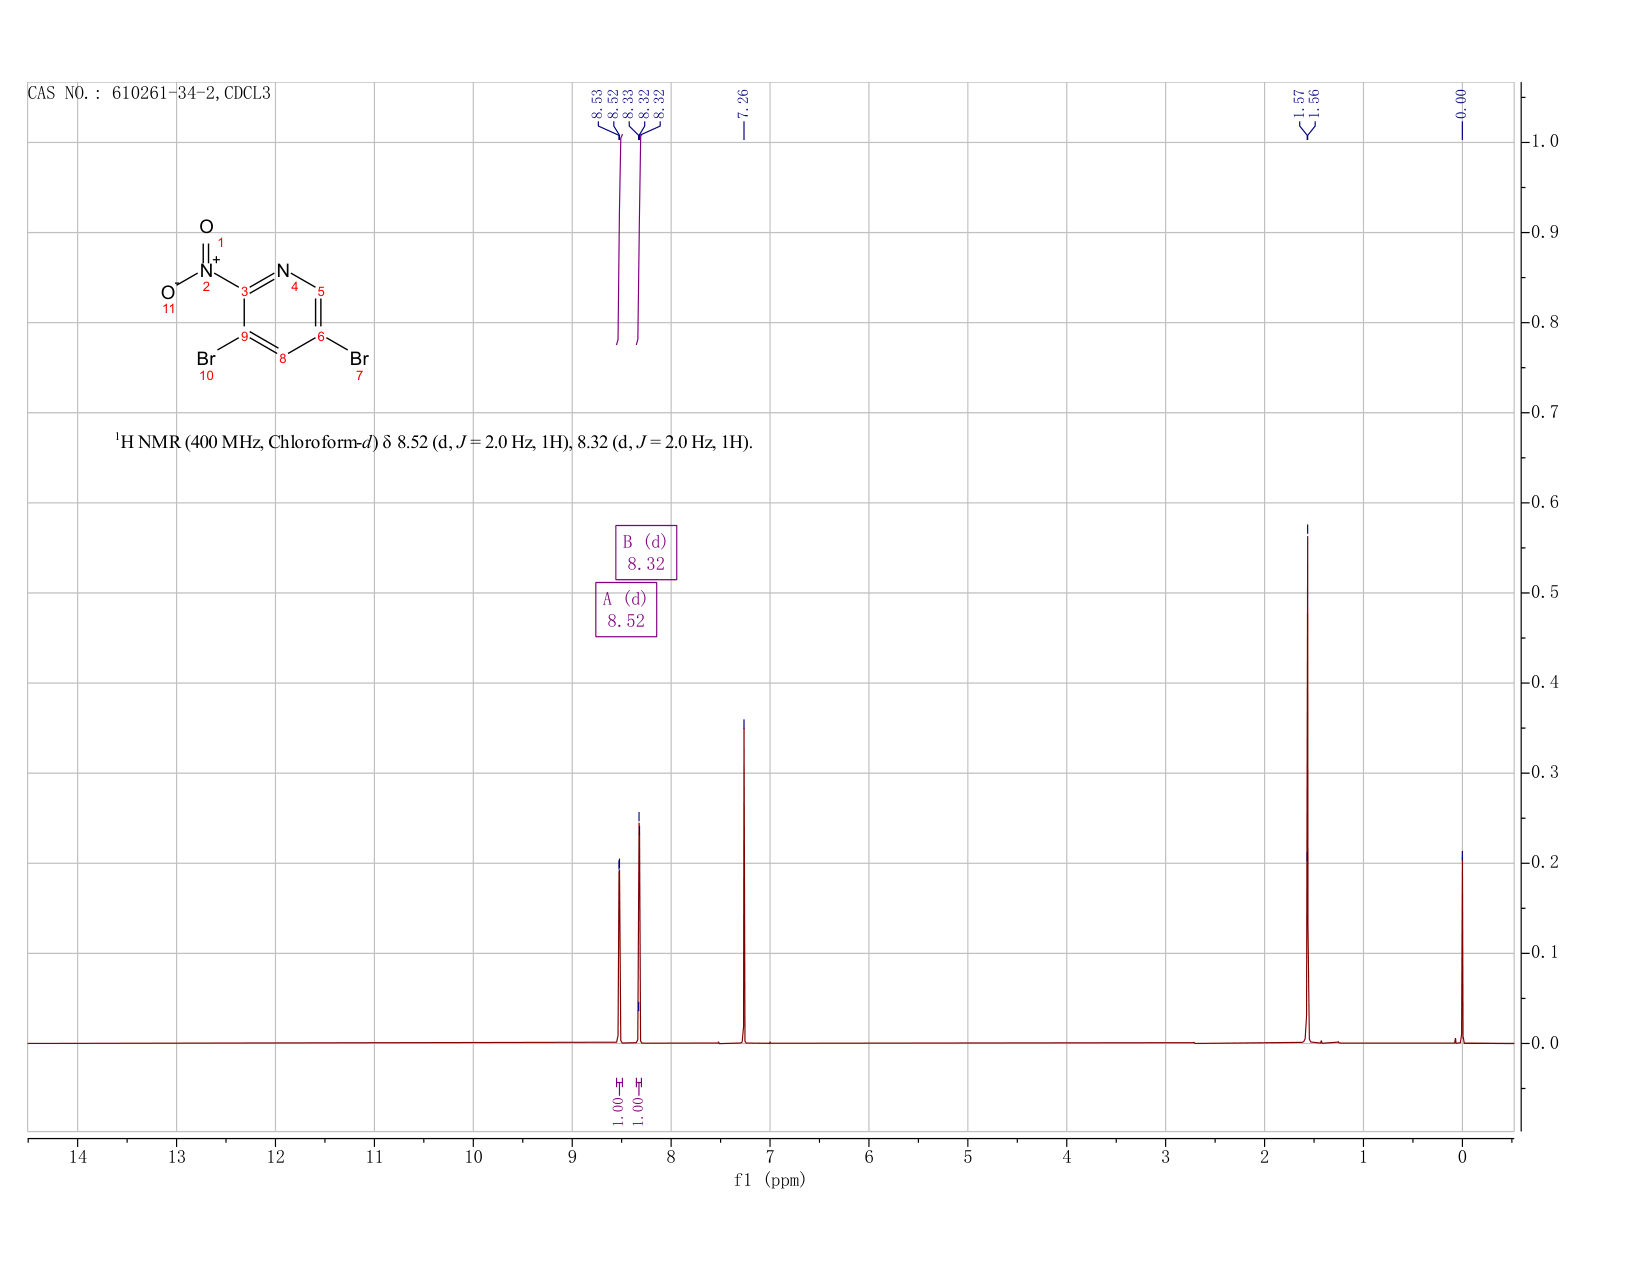Select the Br atom numbered 7
Image resolution: width=1650 pixels, height=1275 pixels.
(x=359, y=358)
